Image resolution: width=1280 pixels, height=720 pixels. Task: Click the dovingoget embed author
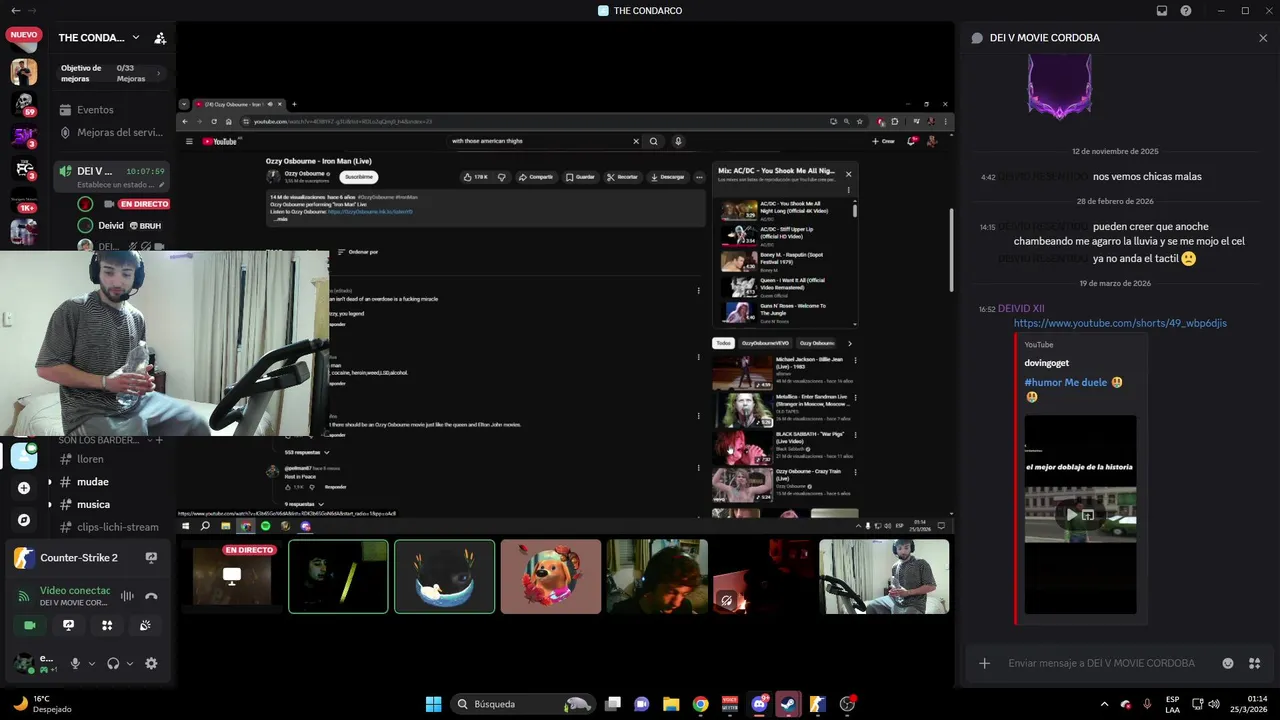[x=1046, y=363]
